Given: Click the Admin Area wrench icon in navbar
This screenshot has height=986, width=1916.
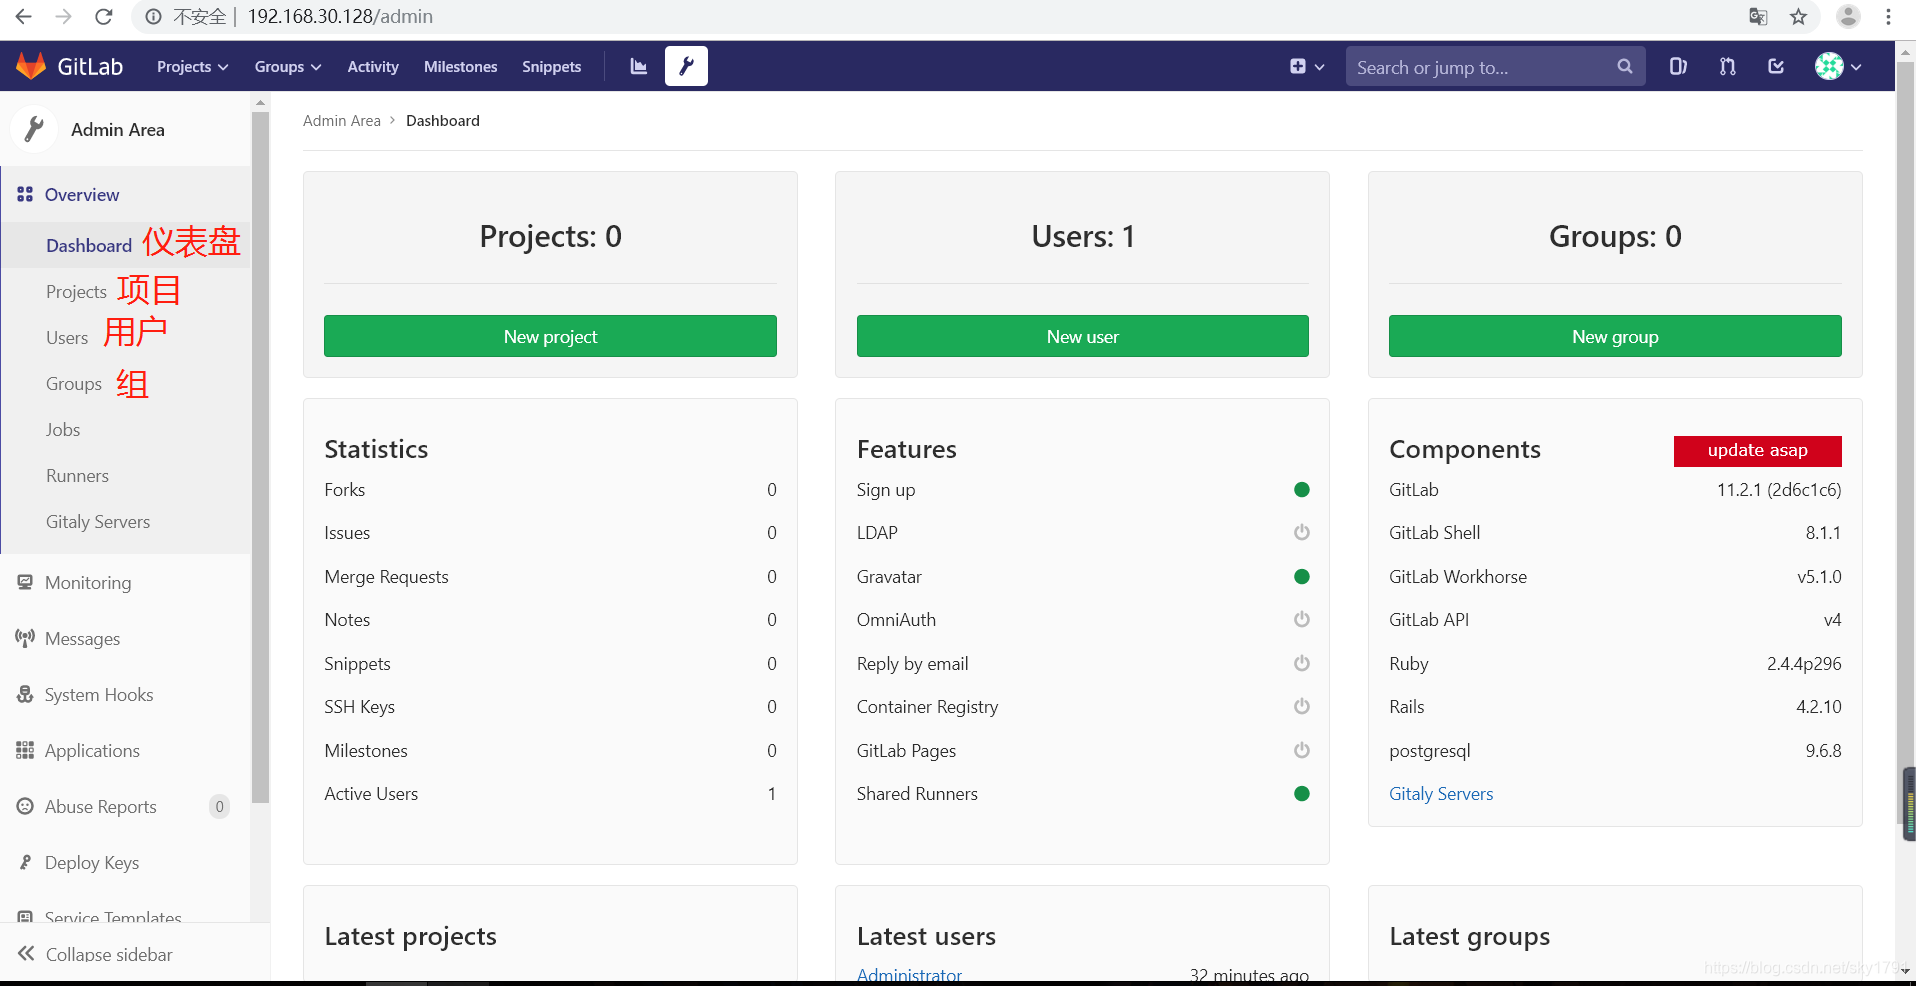Looking at the screenshot, I should tap(686, 66).
